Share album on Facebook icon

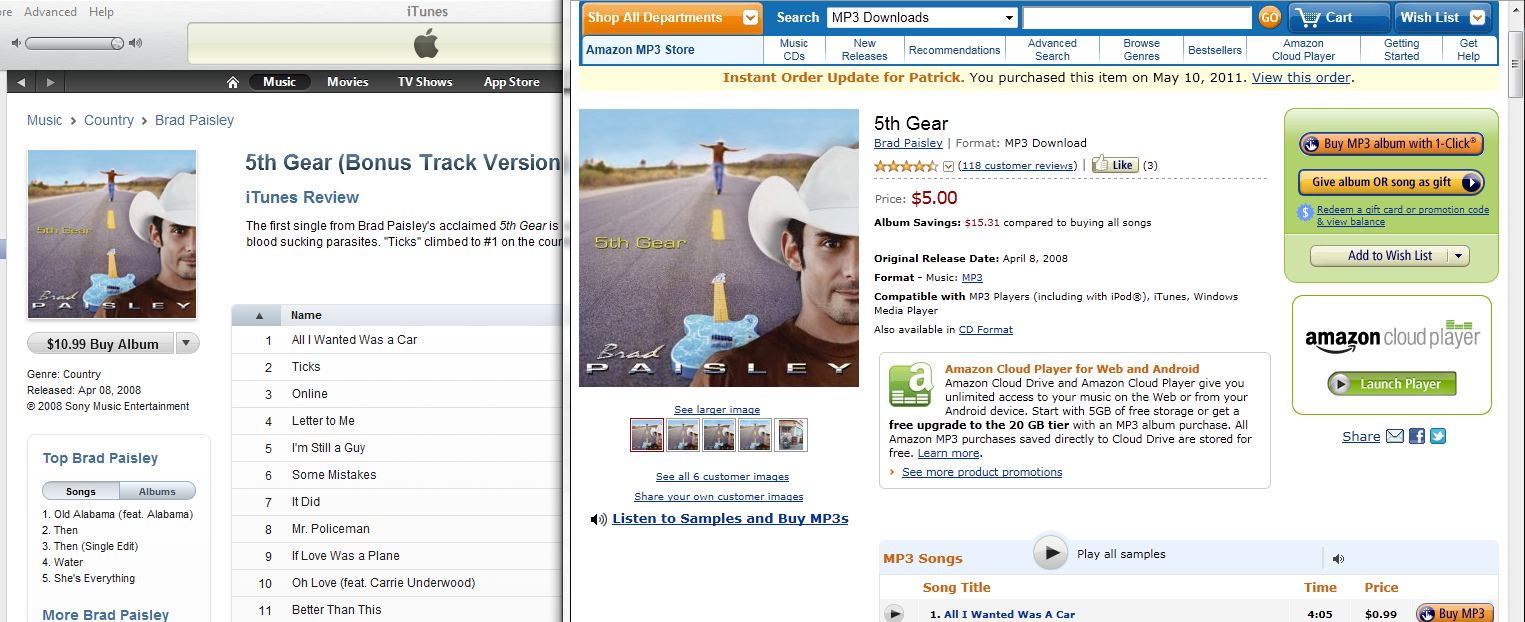click(1417, 436)
